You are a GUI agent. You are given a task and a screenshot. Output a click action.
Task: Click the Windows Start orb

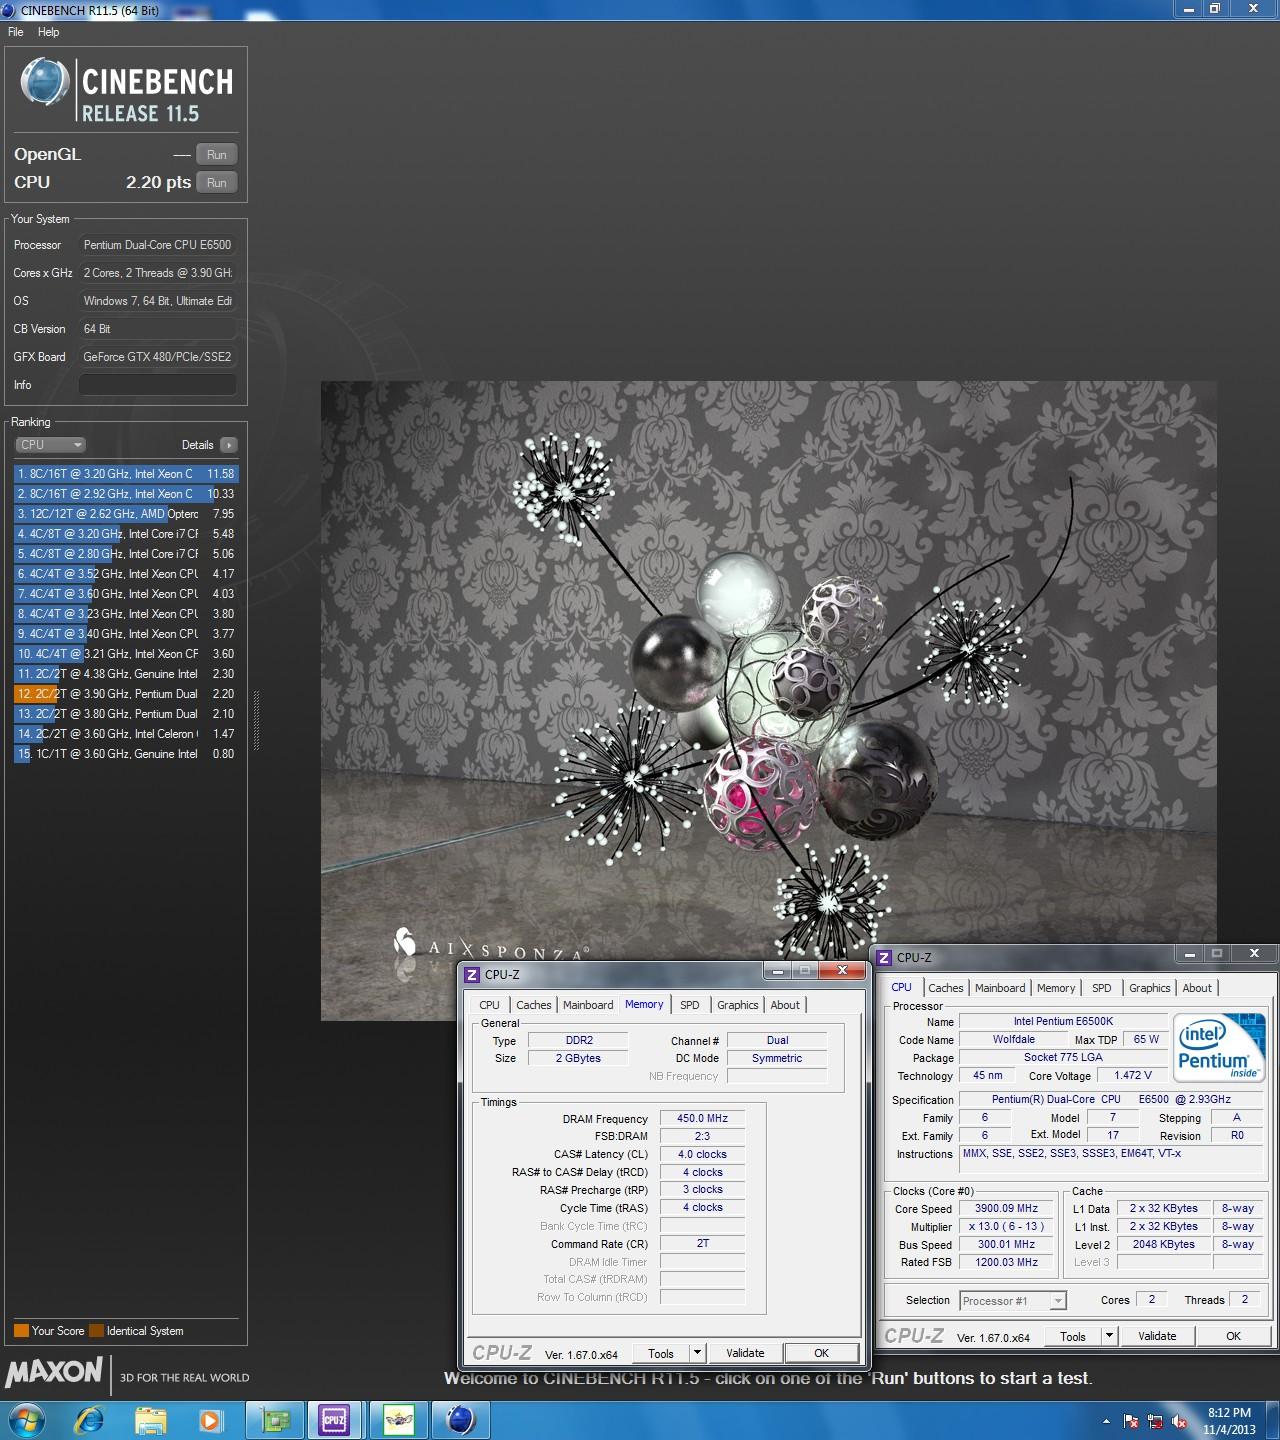[27, 1420]
